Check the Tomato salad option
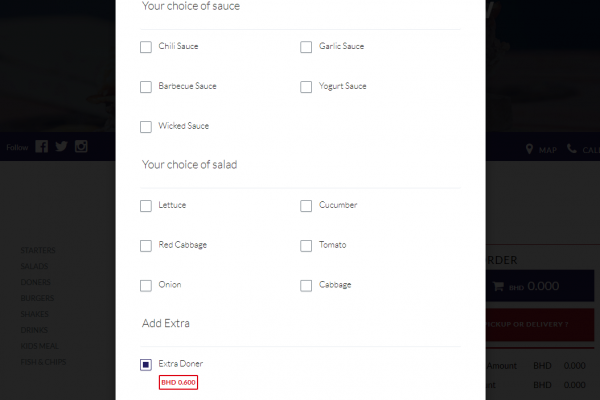The image size is (600, 400). 306,246
